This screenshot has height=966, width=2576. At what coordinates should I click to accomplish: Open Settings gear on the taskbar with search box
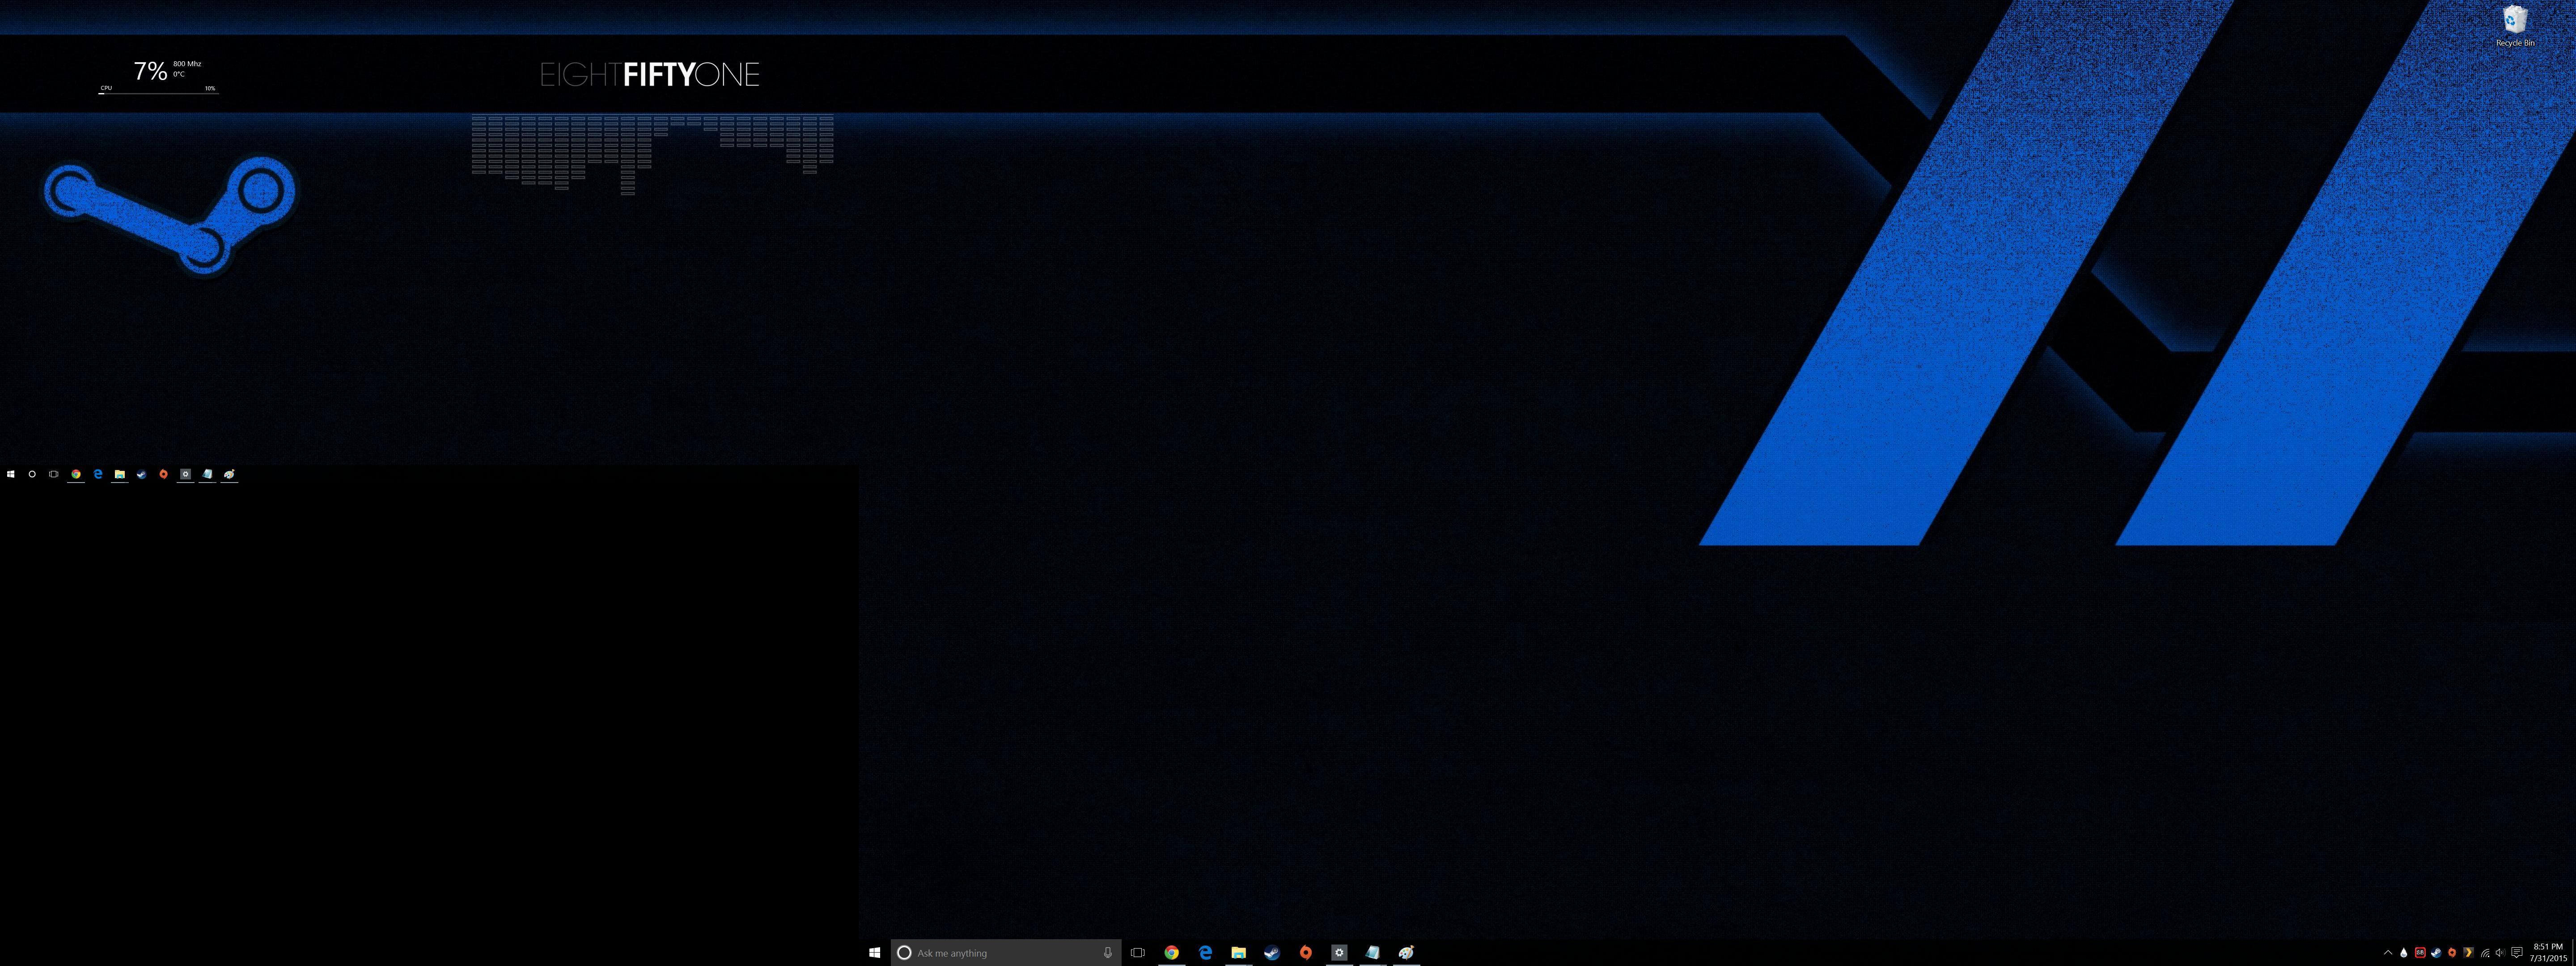[x=1339, y=953]
